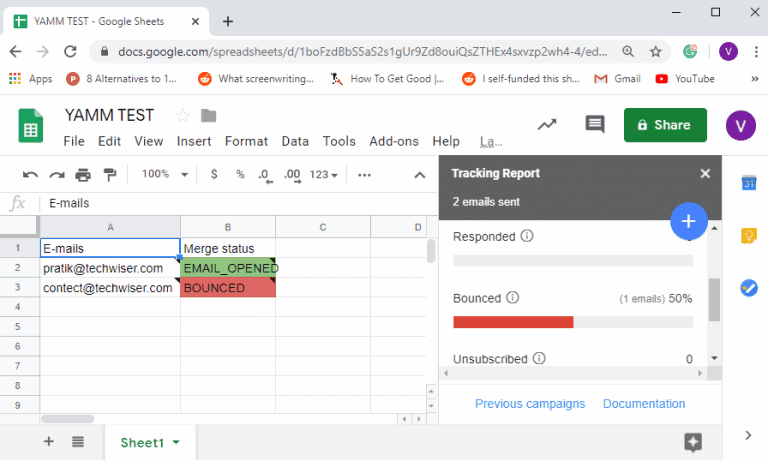Select the paint format tool
The width and height of the screenshot is (768, 461).
110,175
